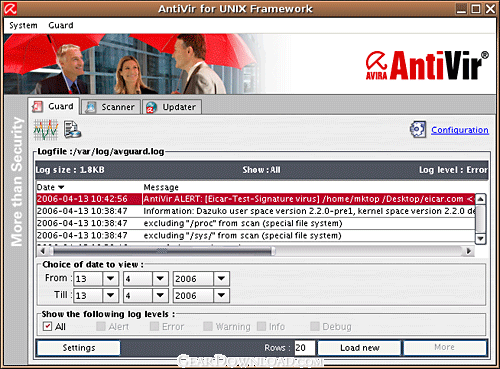Click the horizontal scrollbar thumb of log
This screenshot has height=369, width=500.
click(163, 251)
